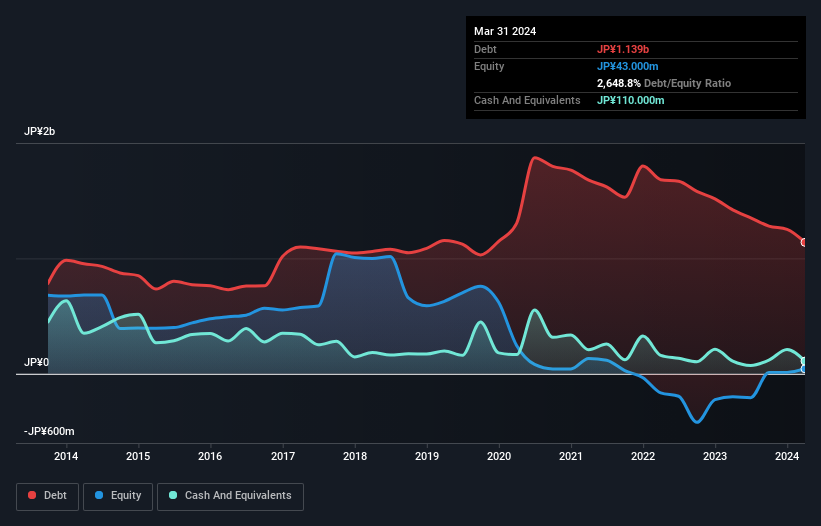
Task: Click the 2019 x-axis label
Action: [x=427, y=456]
